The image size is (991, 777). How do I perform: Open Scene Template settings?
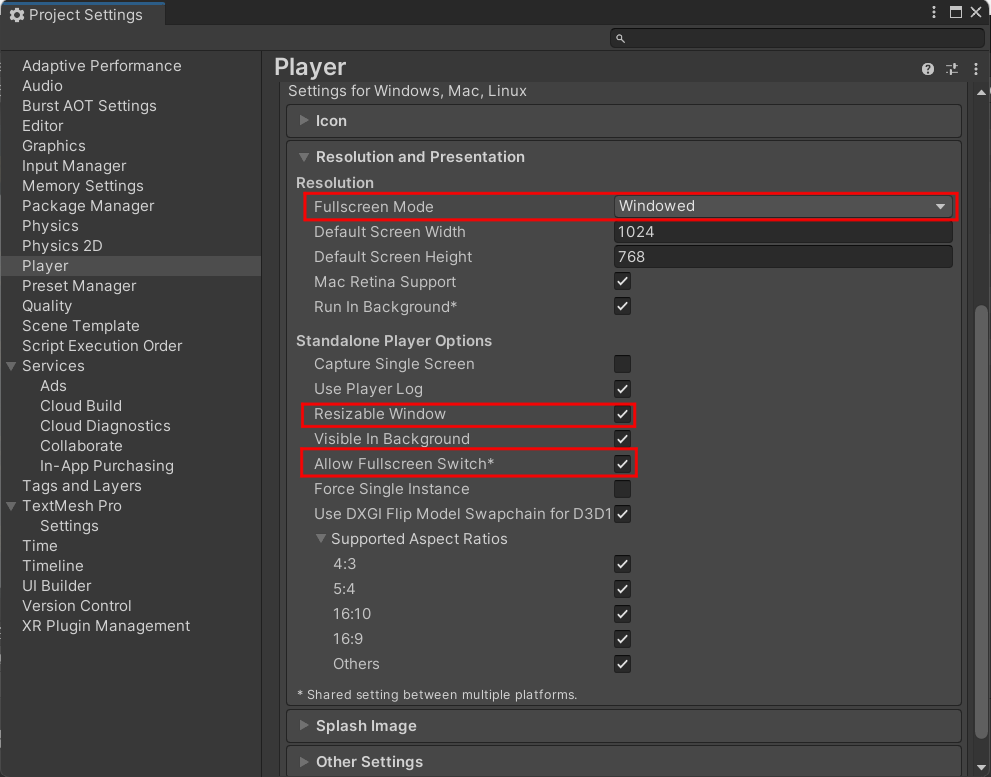[81, 326]
